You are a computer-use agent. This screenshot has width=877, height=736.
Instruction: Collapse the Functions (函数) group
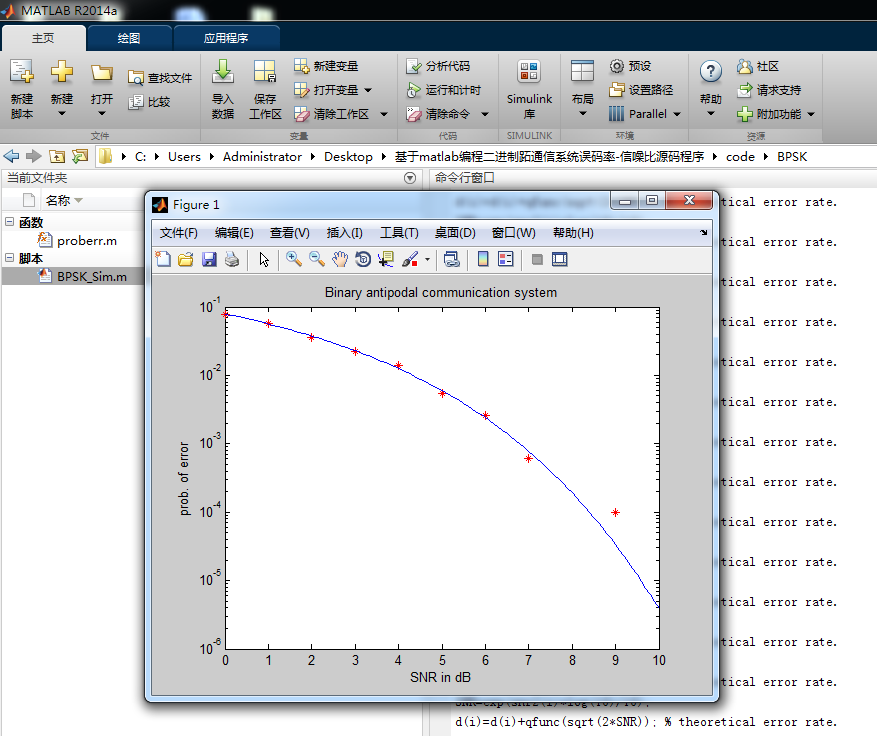pos(10,222)
